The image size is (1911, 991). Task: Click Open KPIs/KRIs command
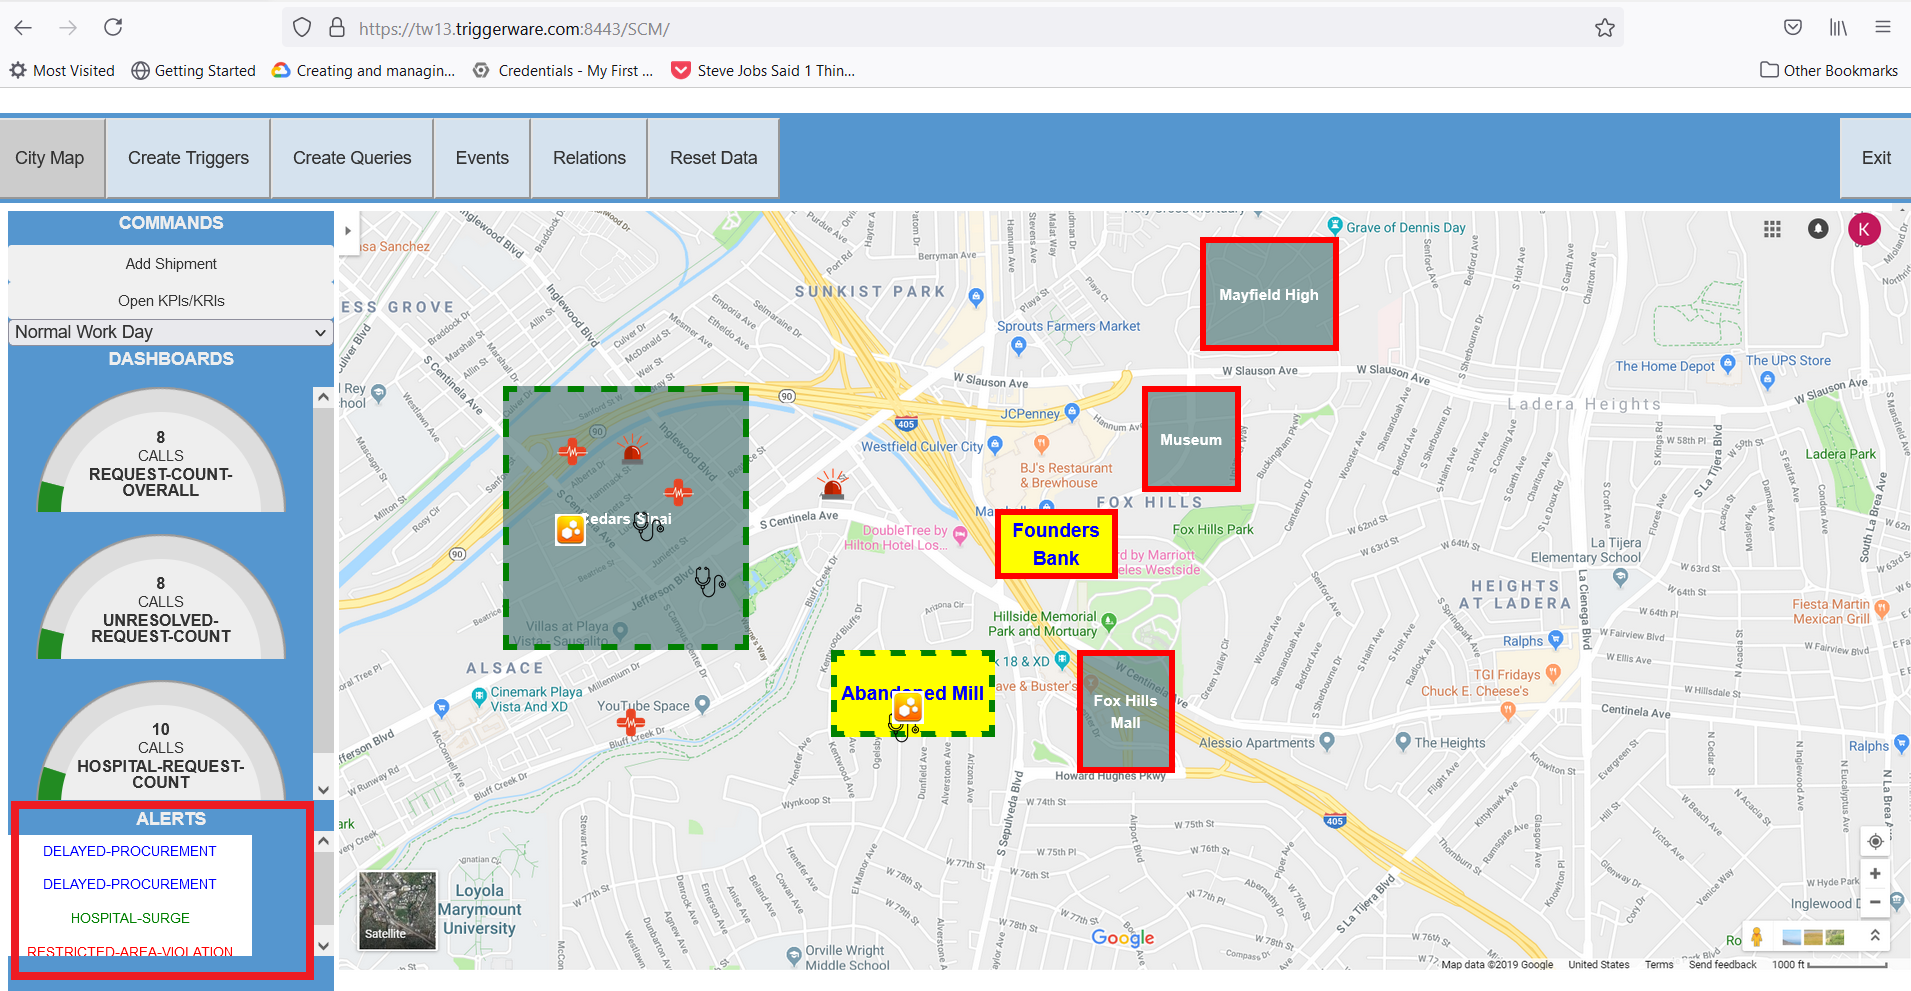(x=171, y=301)
